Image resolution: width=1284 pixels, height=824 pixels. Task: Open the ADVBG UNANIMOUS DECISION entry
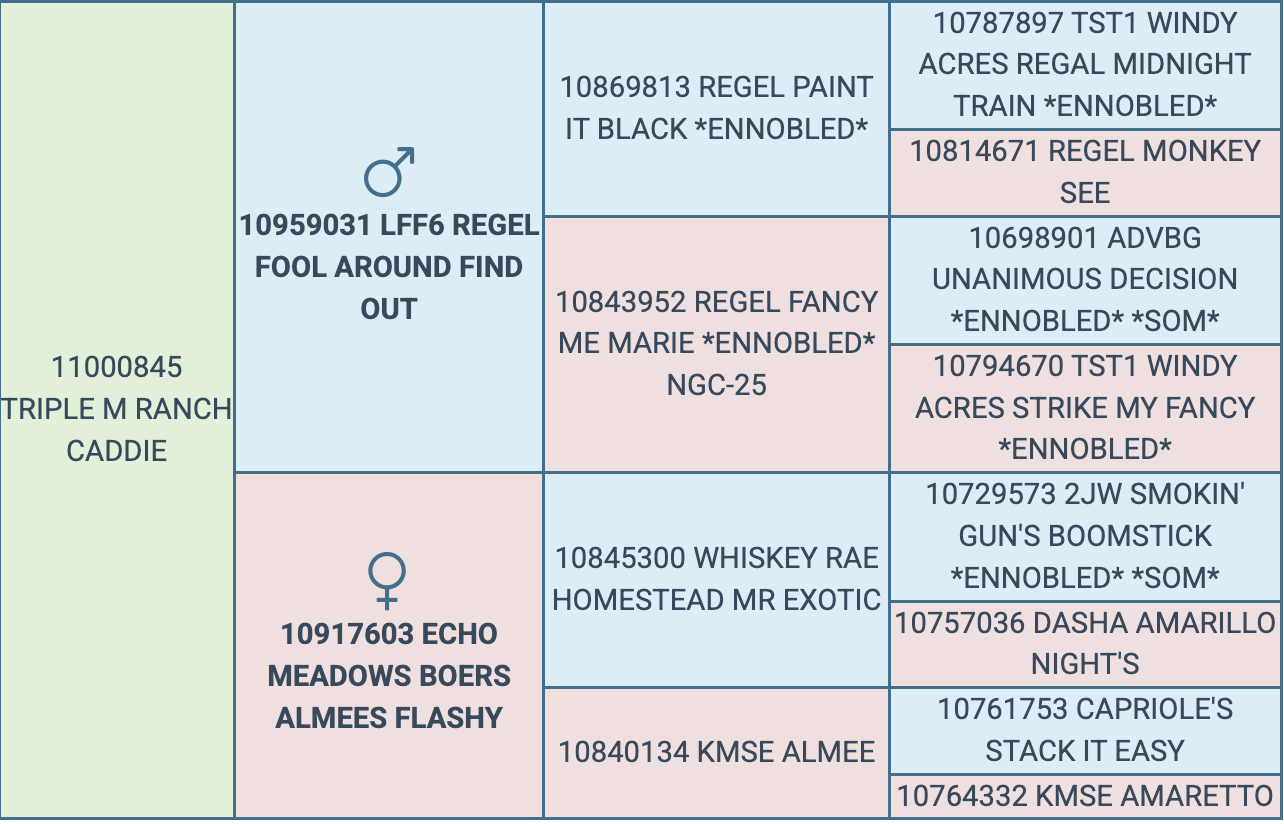1085,279
